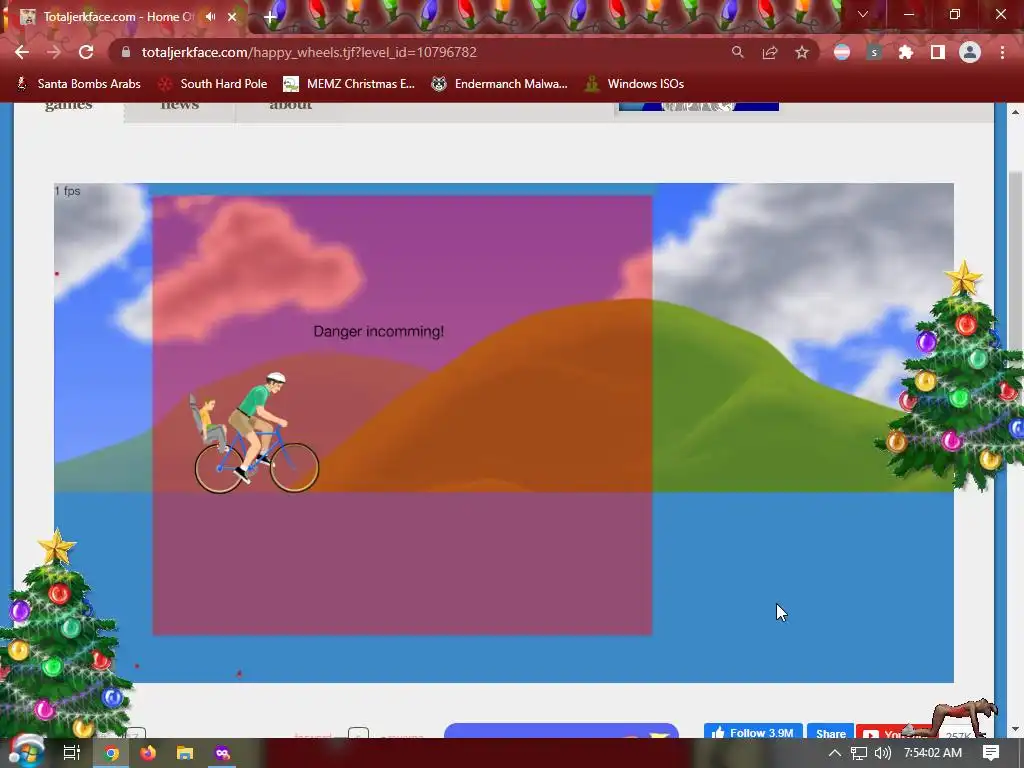Switch to Chrome on taskbar

point(112,753)
